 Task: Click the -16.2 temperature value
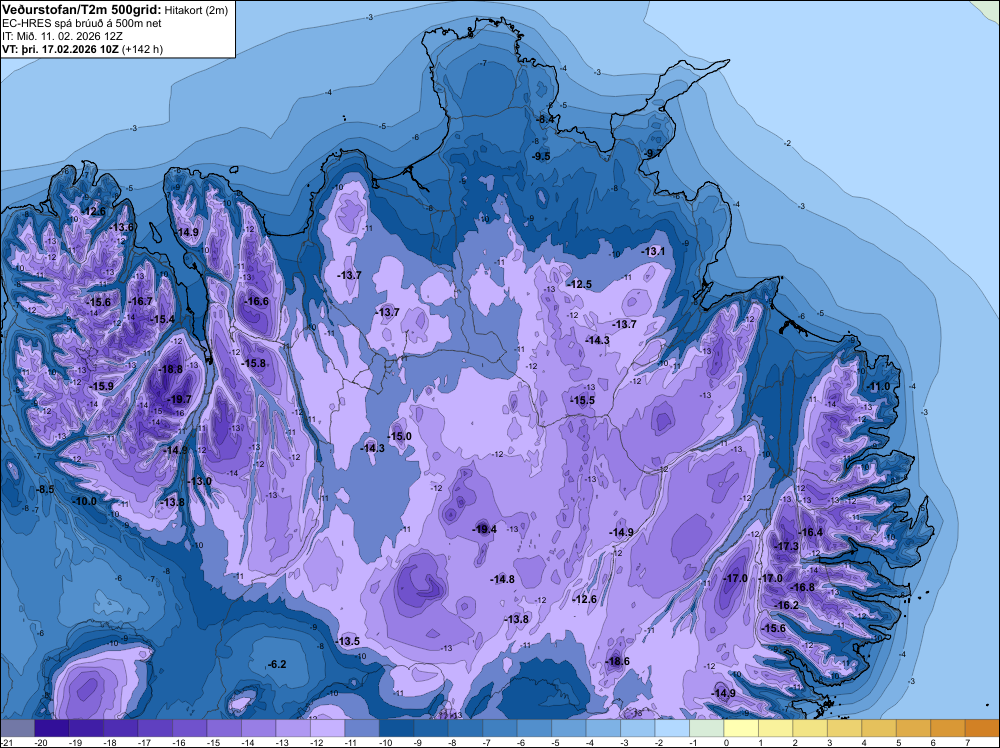click(786, 605)
